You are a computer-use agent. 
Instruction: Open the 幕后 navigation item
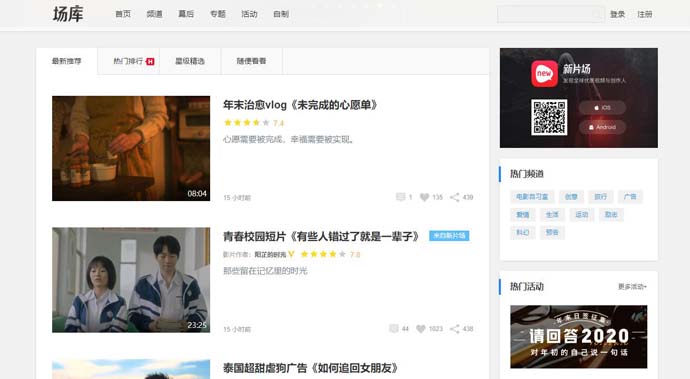[186, 14]
